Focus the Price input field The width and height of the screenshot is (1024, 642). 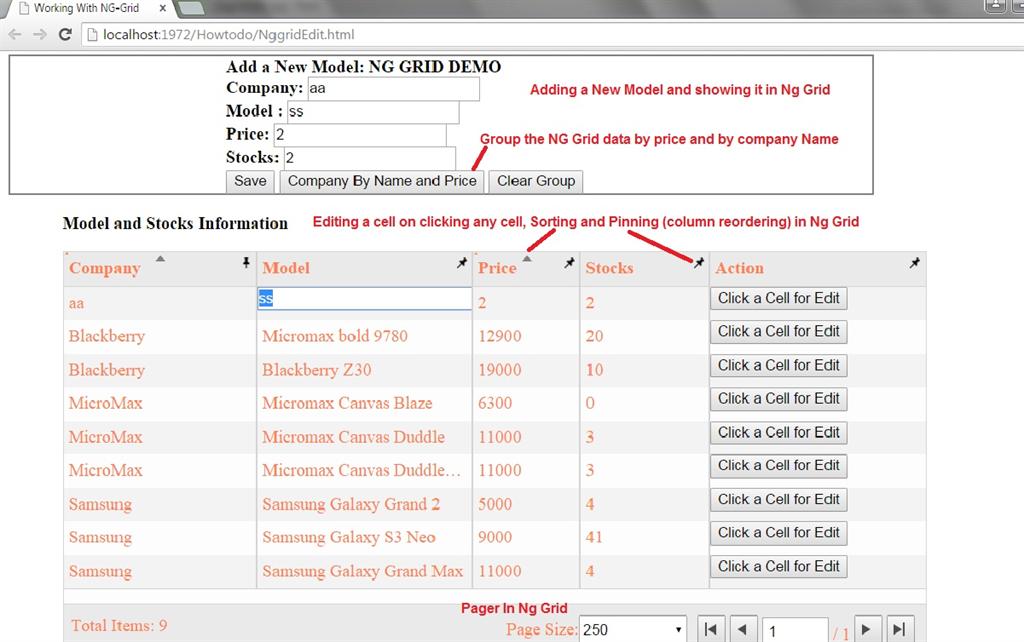[360, 135]
